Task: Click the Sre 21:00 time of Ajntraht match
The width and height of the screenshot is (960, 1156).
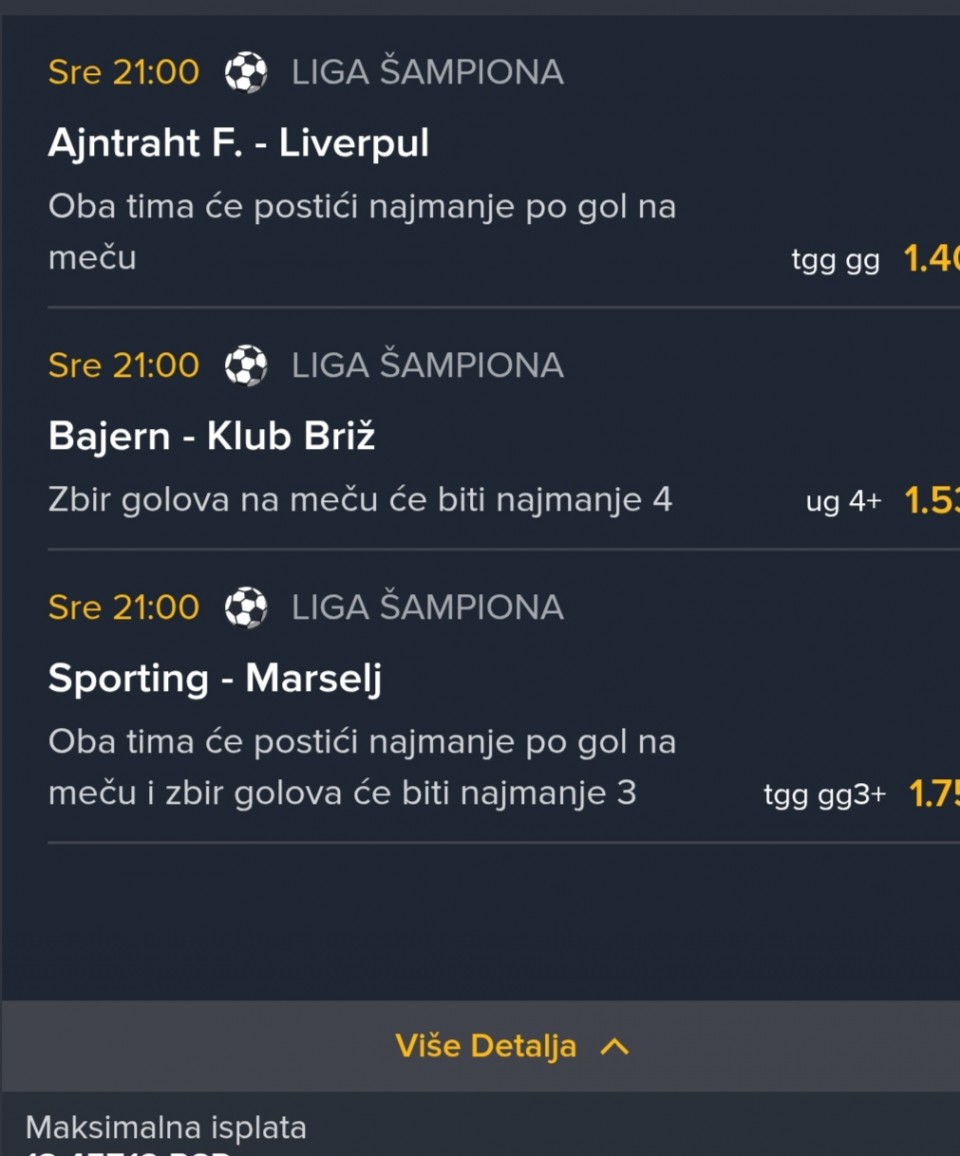Action: click(x=123, y=72)
